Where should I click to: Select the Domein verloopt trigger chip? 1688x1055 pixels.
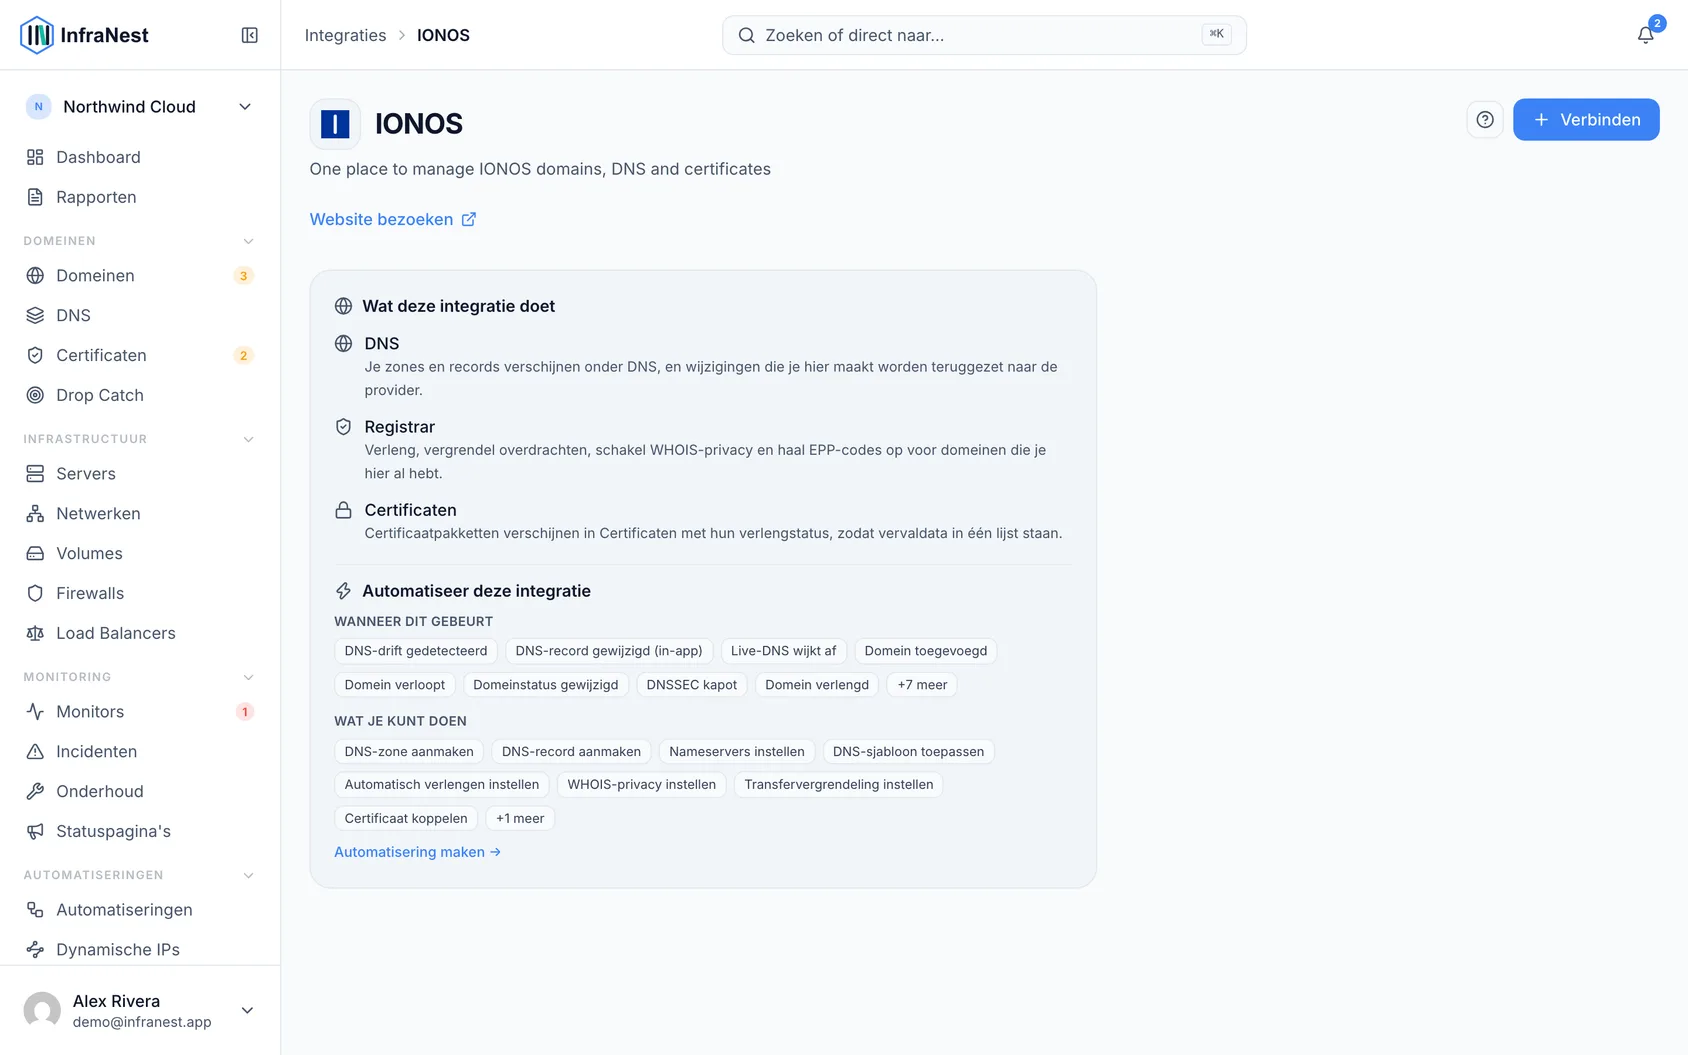click(395, 685)
